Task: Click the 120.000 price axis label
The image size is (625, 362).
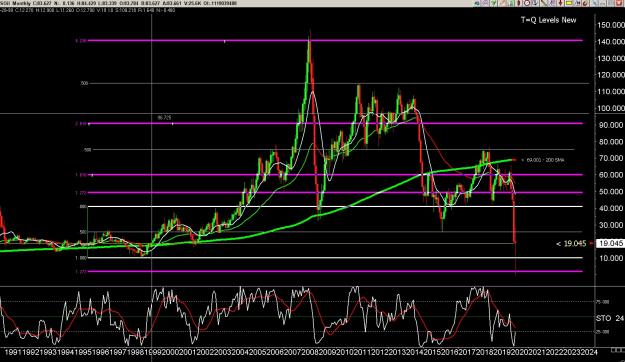Action: (x=611, y=75)
